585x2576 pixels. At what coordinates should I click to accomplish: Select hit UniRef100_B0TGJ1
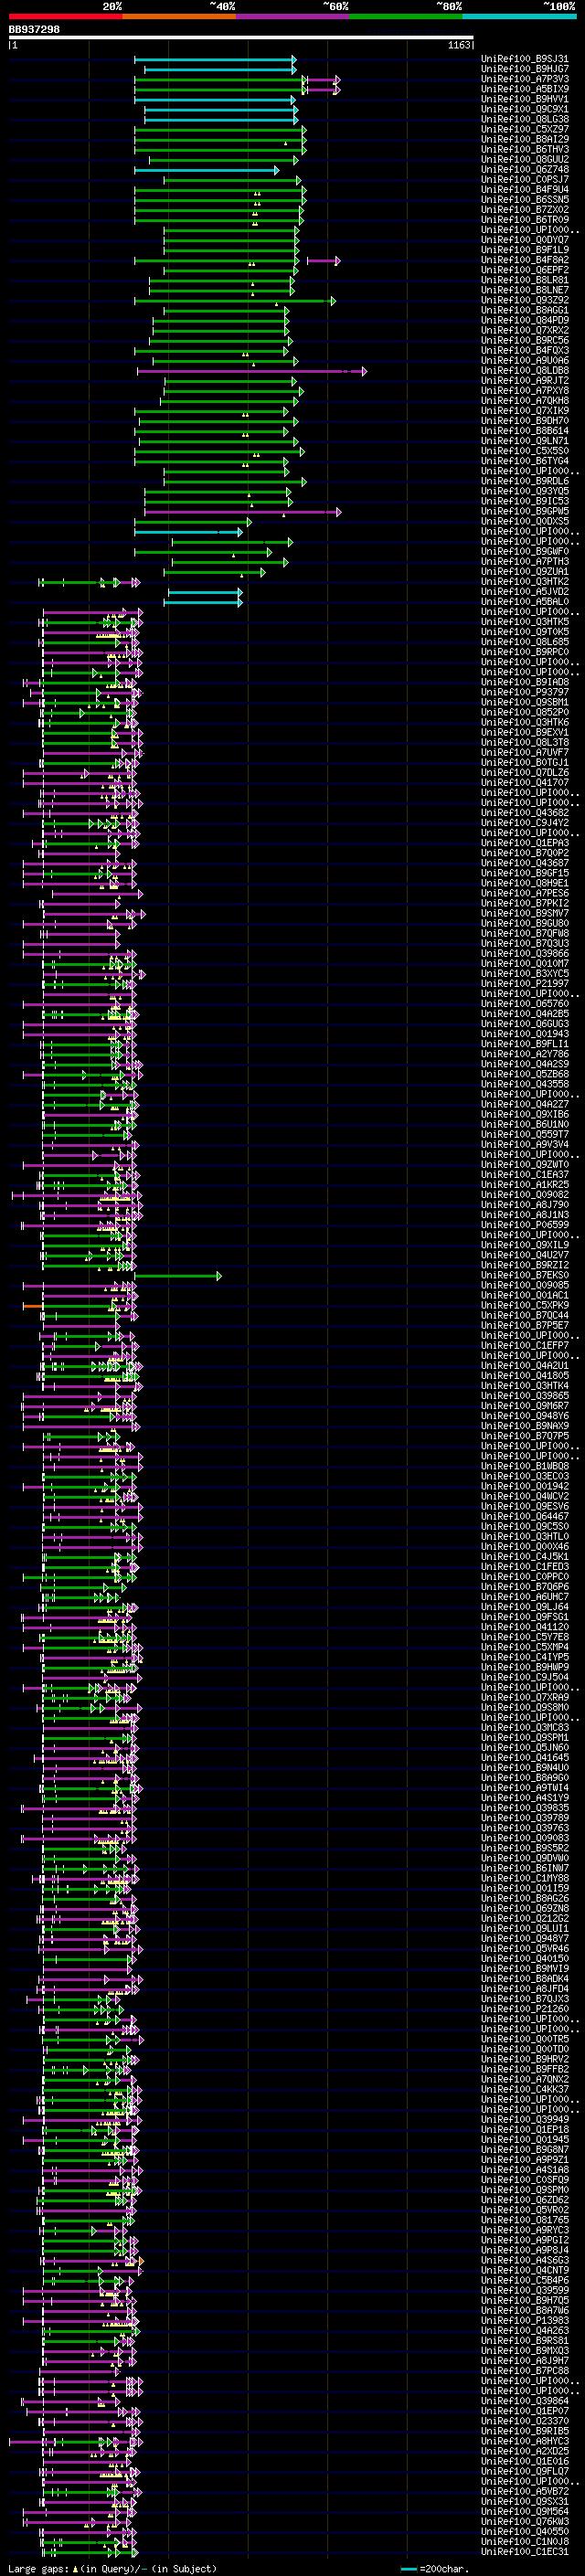pos(525,763)
